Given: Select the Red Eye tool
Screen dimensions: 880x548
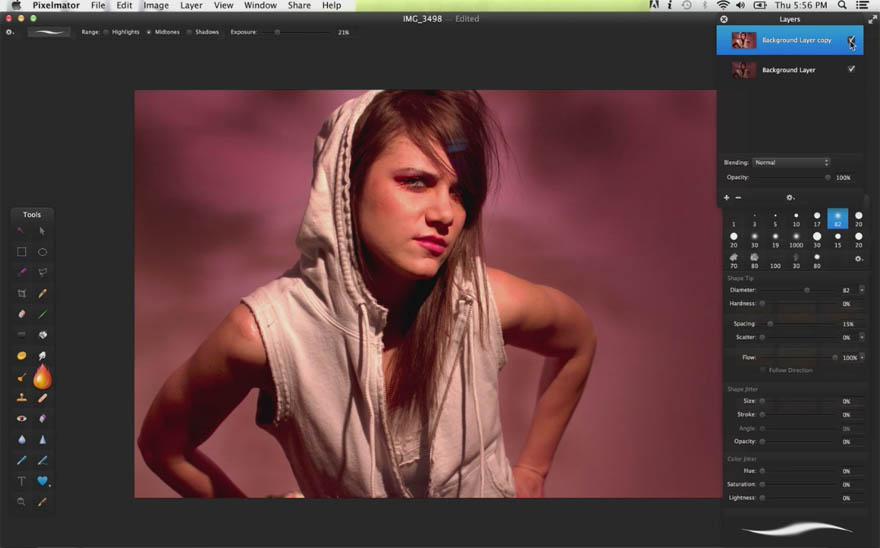Looking at the screenshot, I should coord(21,418).
